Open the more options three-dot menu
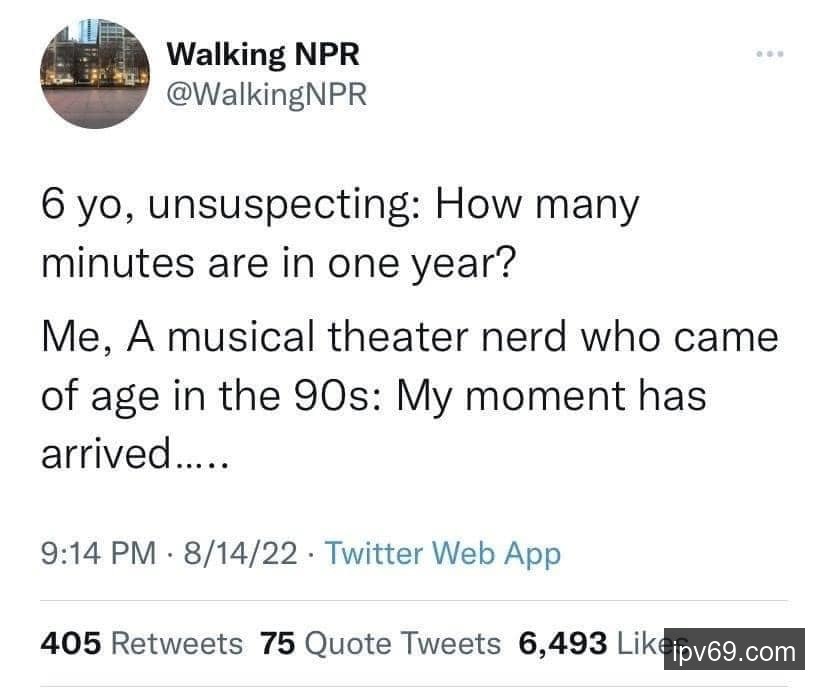828x693 pixels. pyautogui.click(x=770, y=53)
